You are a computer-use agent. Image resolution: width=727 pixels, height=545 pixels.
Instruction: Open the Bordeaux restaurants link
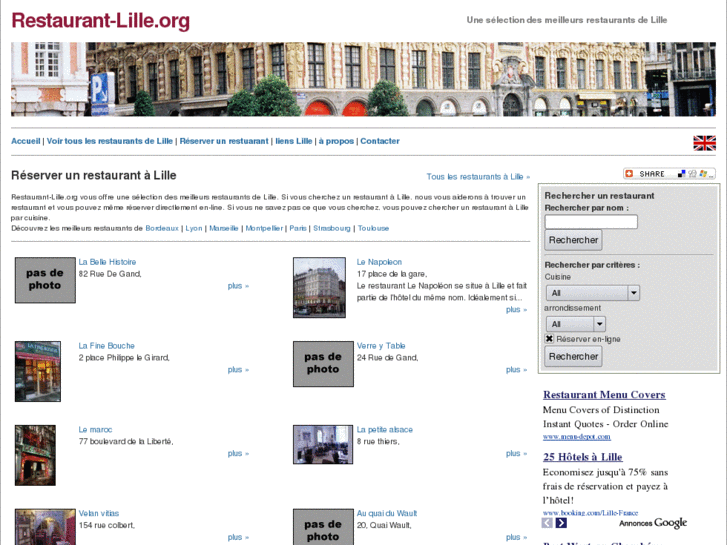click(x=162, y=228)
